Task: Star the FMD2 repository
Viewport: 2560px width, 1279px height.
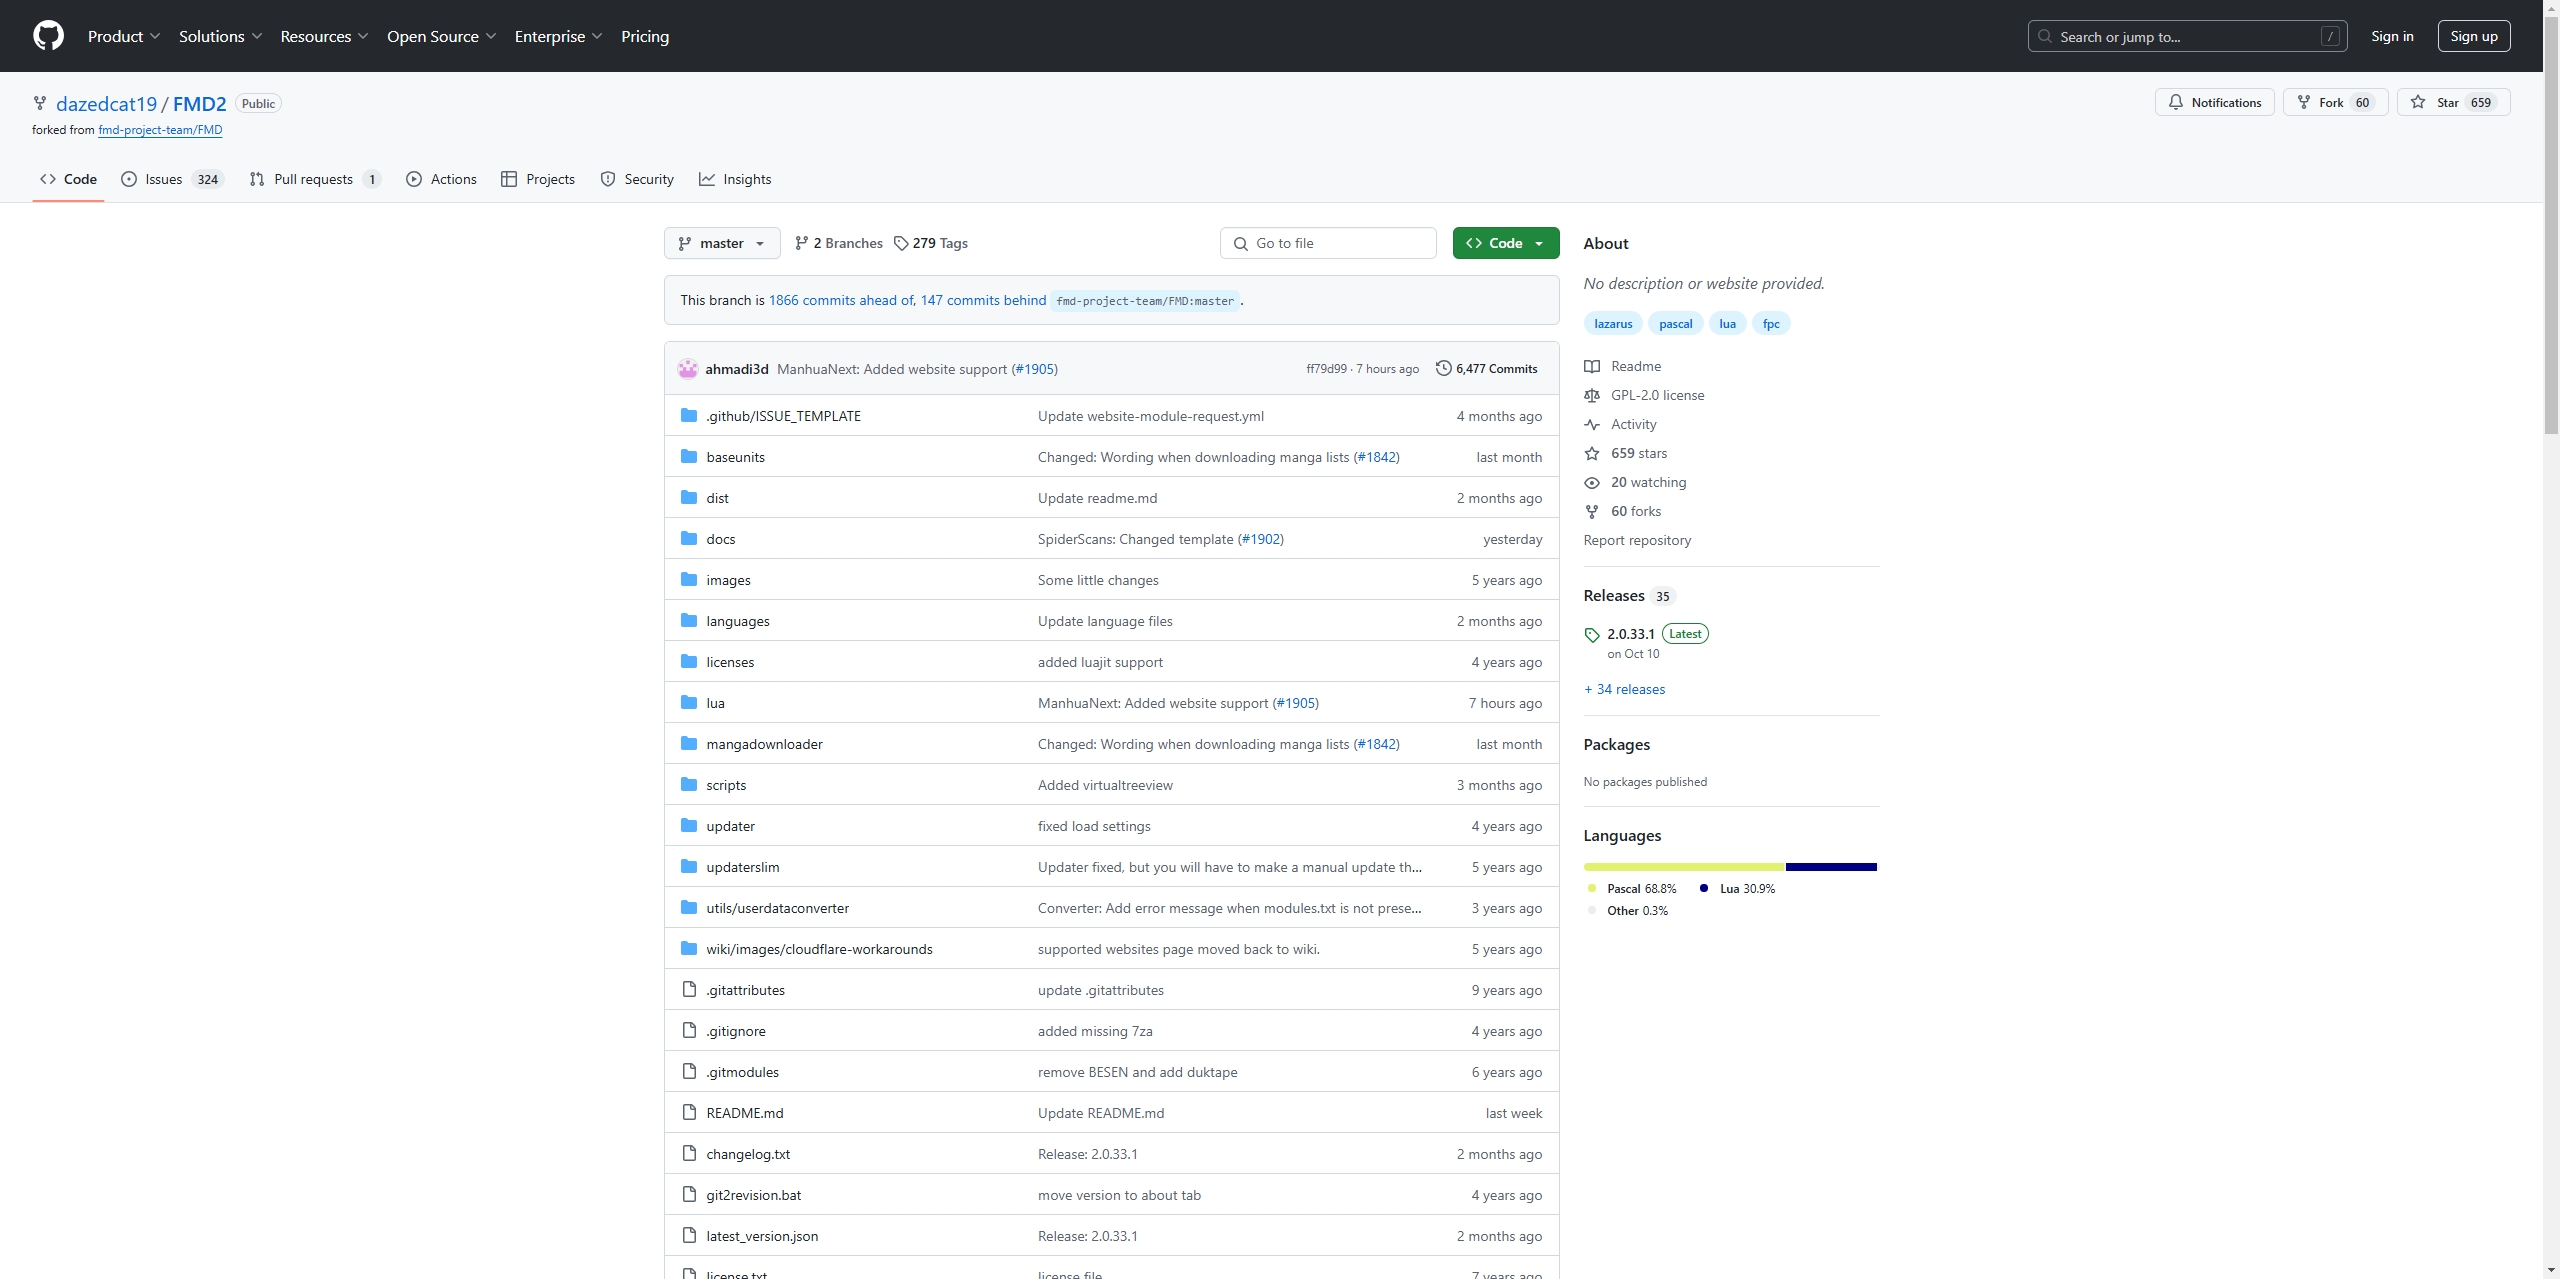Action: coord(2452,102)
